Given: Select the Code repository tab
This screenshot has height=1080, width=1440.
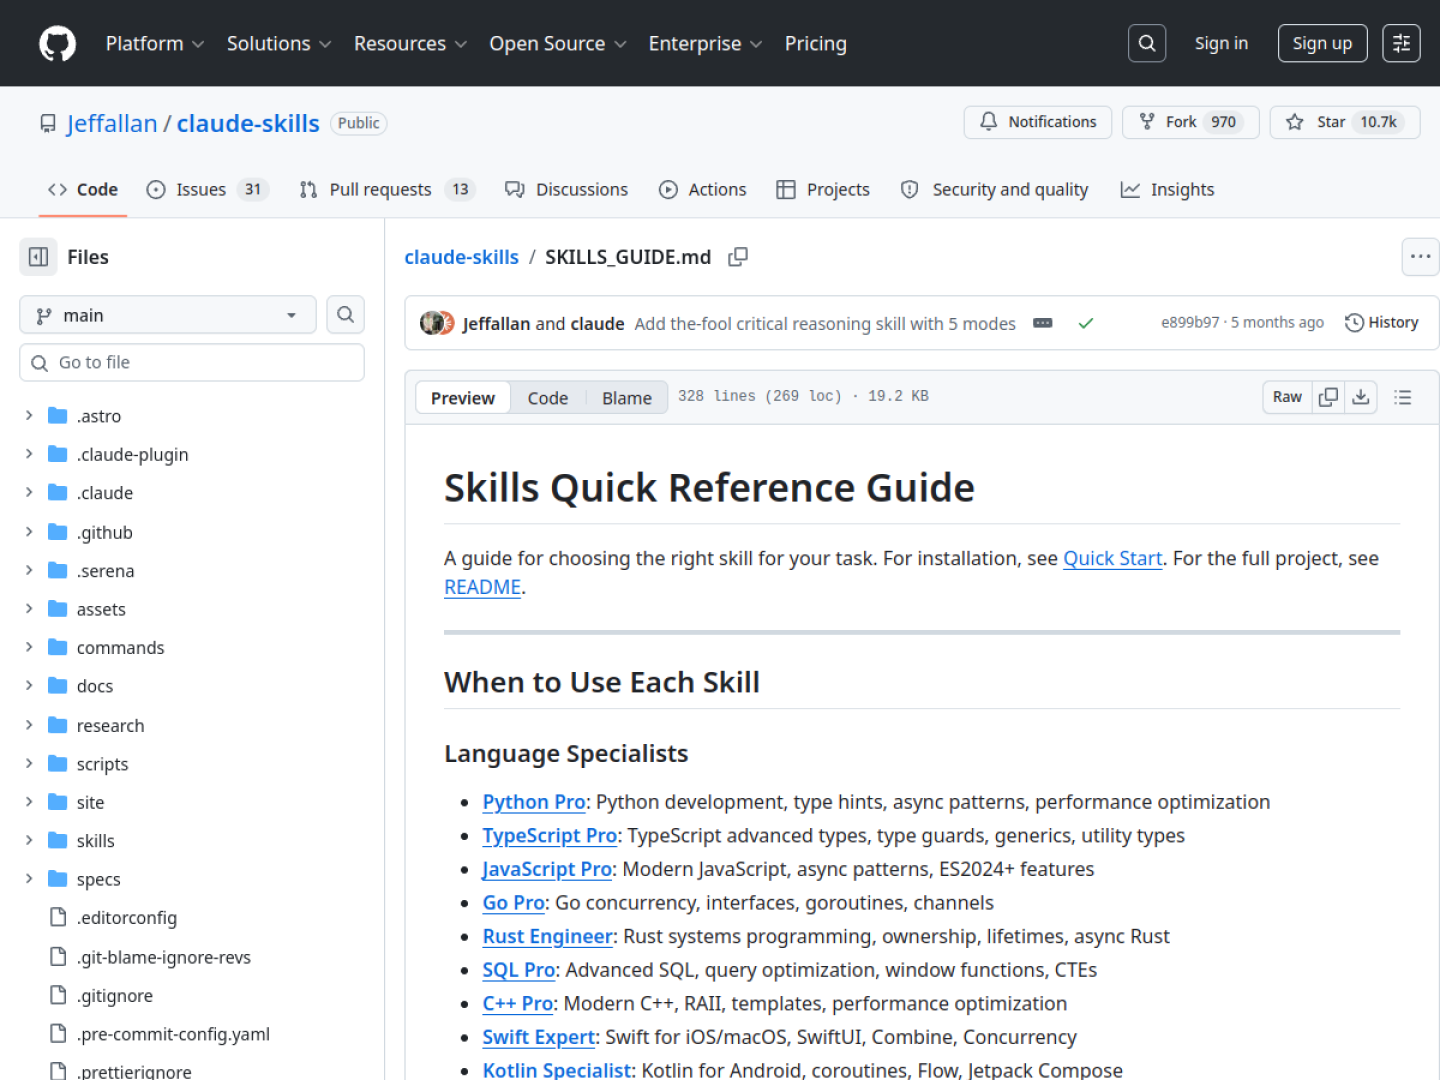Looking at the screenshot, I should tap(83, 189).
